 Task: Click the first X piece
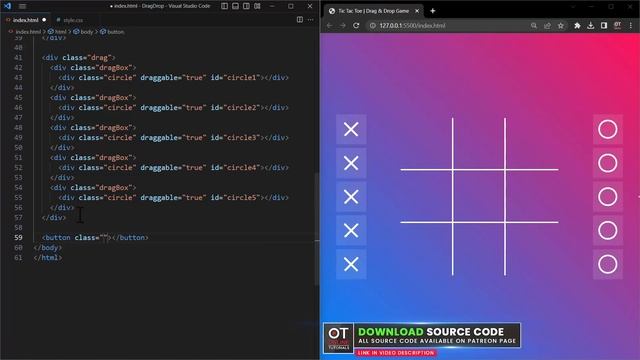pyautogui.click(x=351, y=129)
